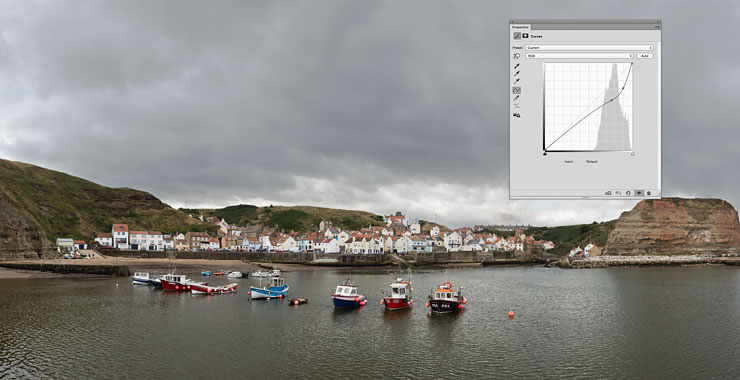This screenshot has height=380, width=740.
Task: Select the layer mask icon beside Curves
Action: 525,36
